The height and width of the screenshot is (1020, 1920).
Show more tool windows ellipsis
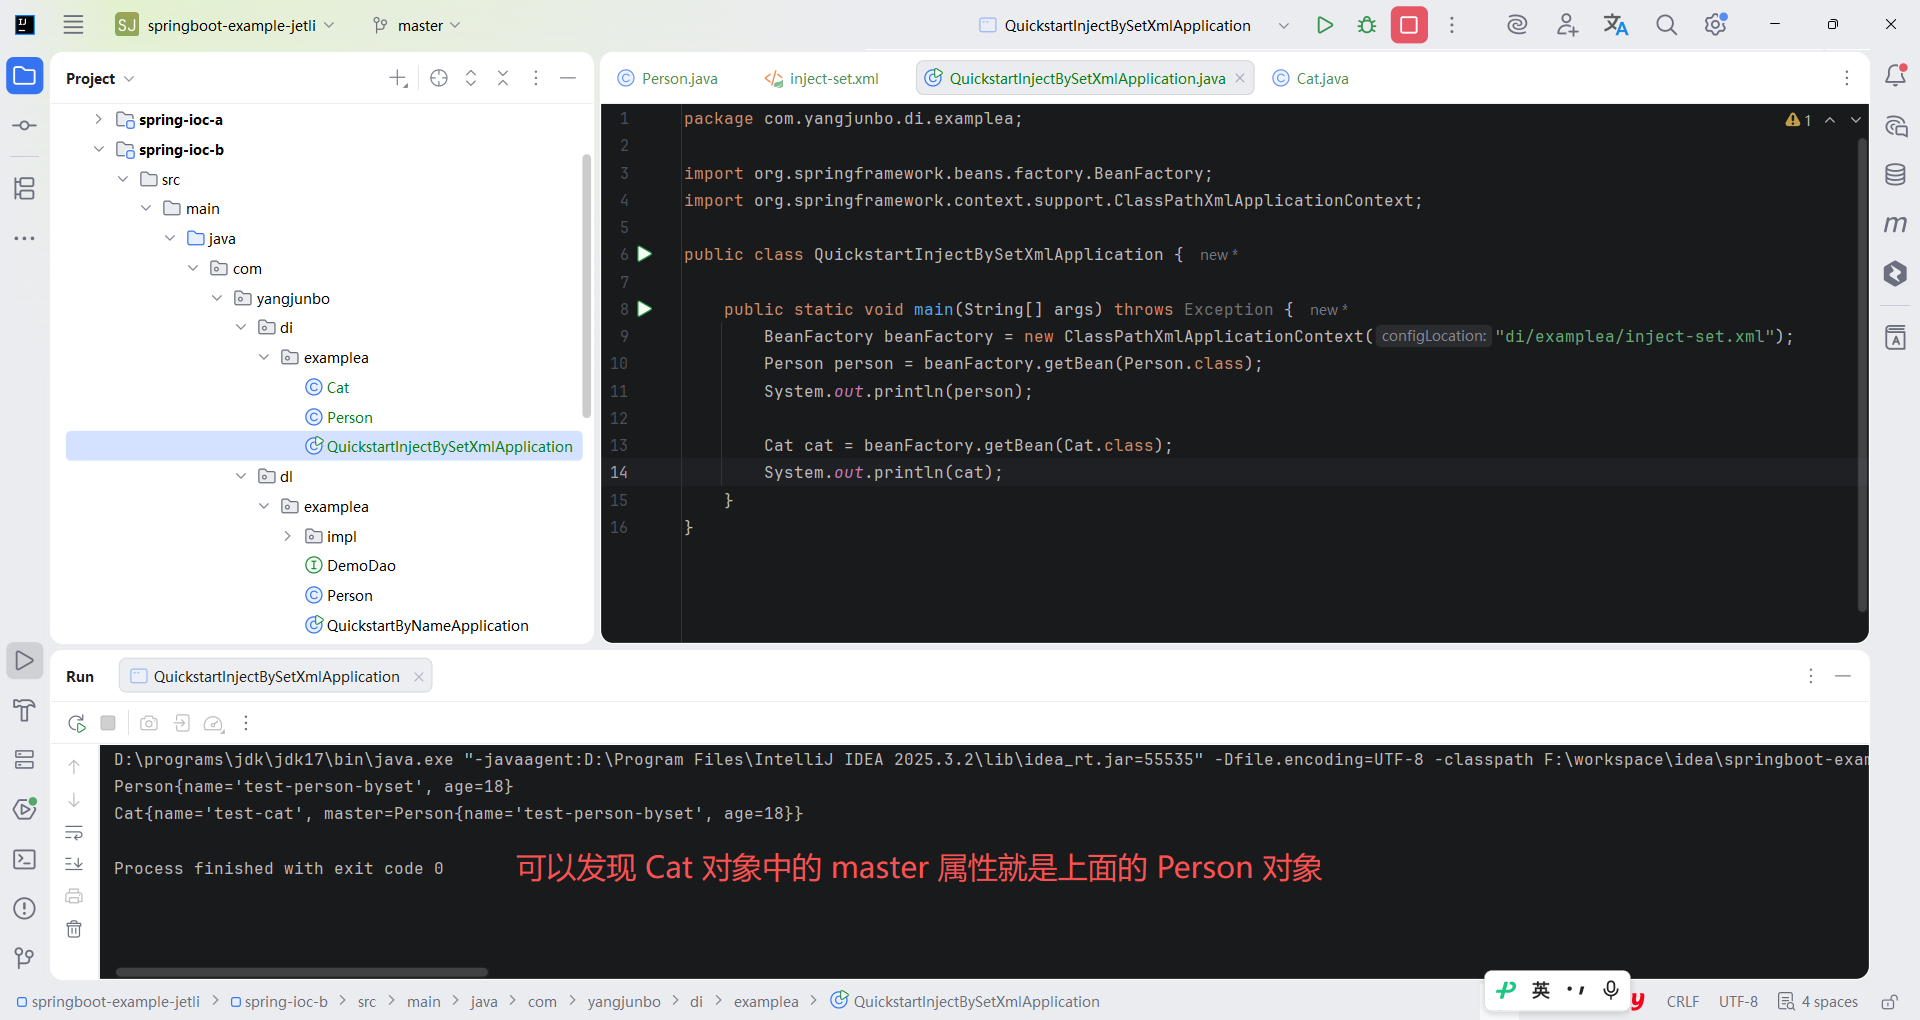tap(25, 238)
